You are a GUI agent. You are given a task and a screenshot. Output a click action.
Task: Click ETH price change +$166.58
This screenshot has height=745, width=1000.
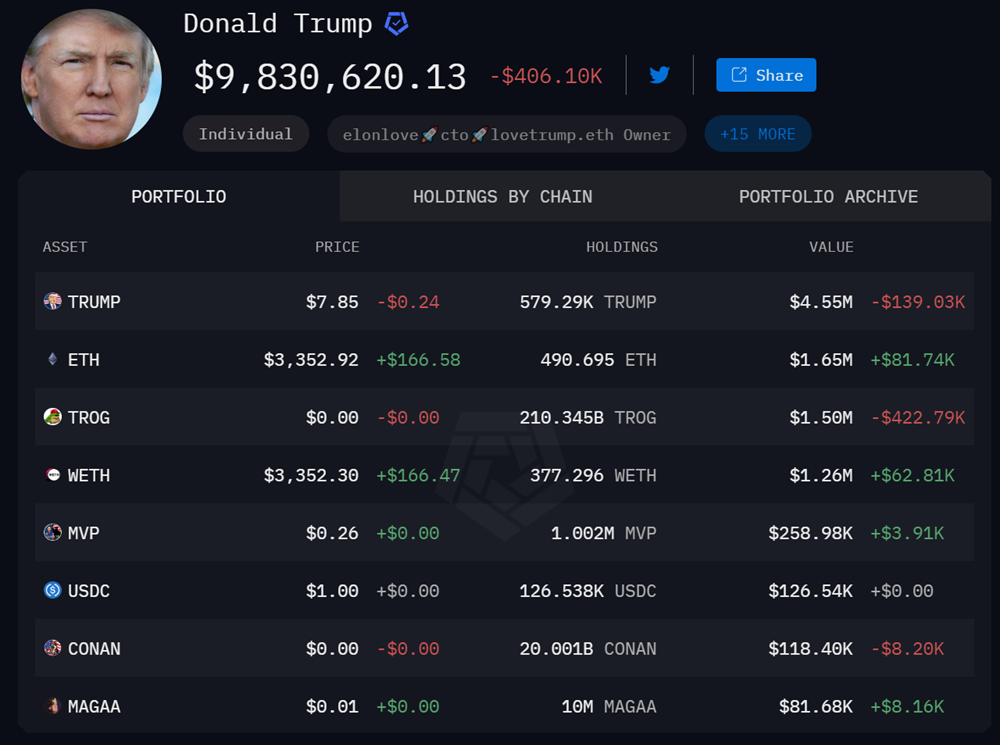[x=418, y=360]
